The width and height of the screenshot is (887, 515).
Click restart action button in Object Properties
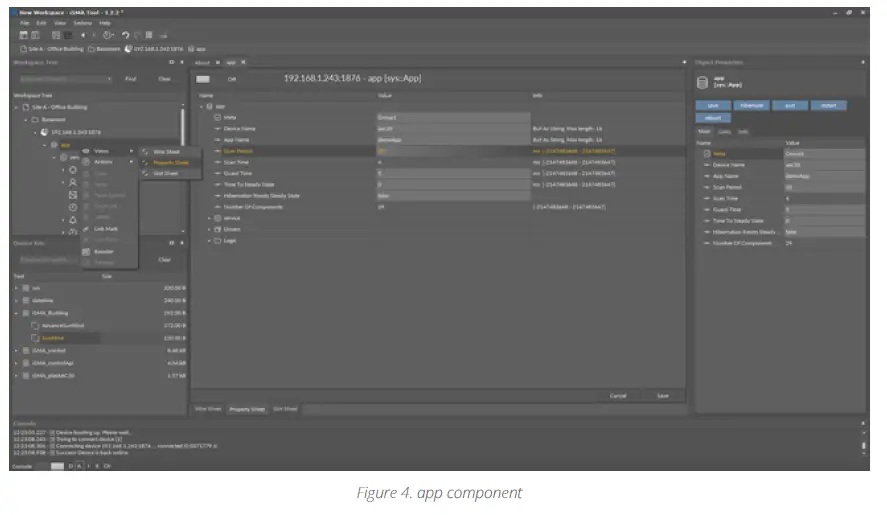[x=828, y=105]
